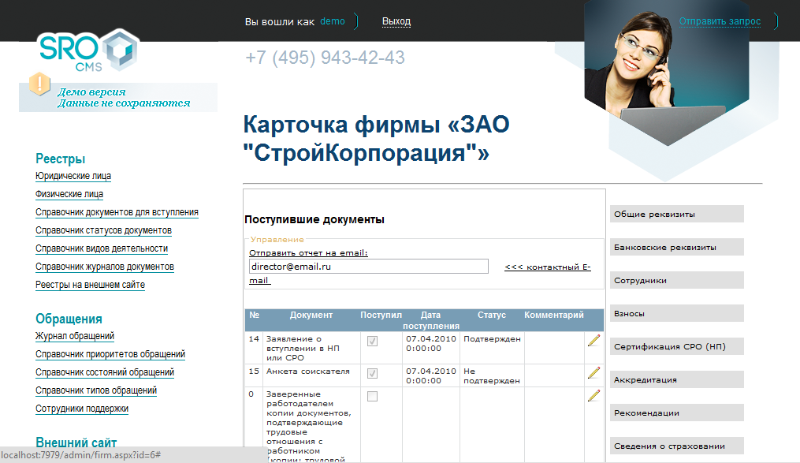This screenshot has width=800, height=463.
Task: Go to Журнал обращений
Action: pos(75,336)
